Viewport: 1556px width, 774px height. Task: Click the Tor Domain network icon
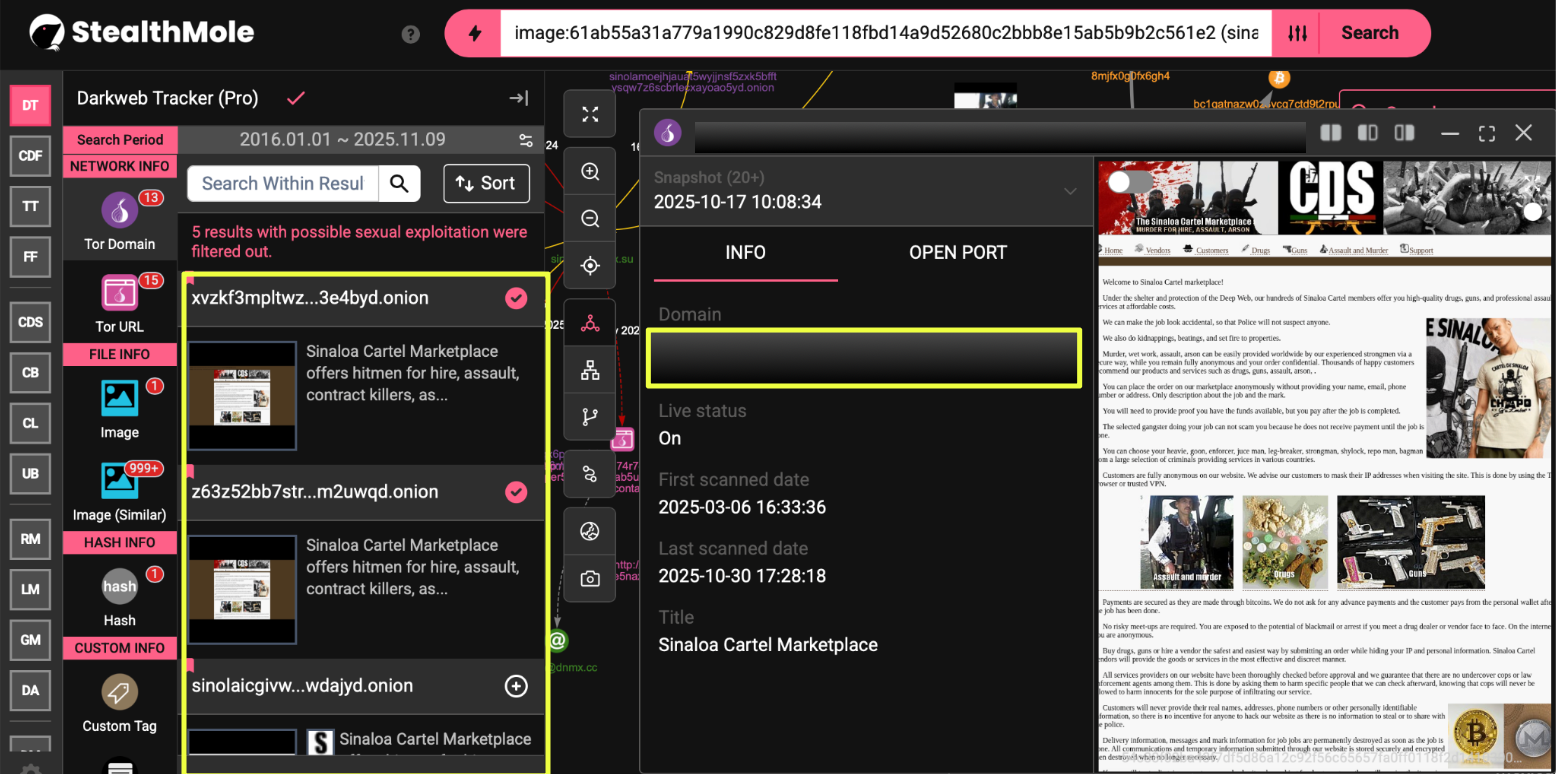119,212
